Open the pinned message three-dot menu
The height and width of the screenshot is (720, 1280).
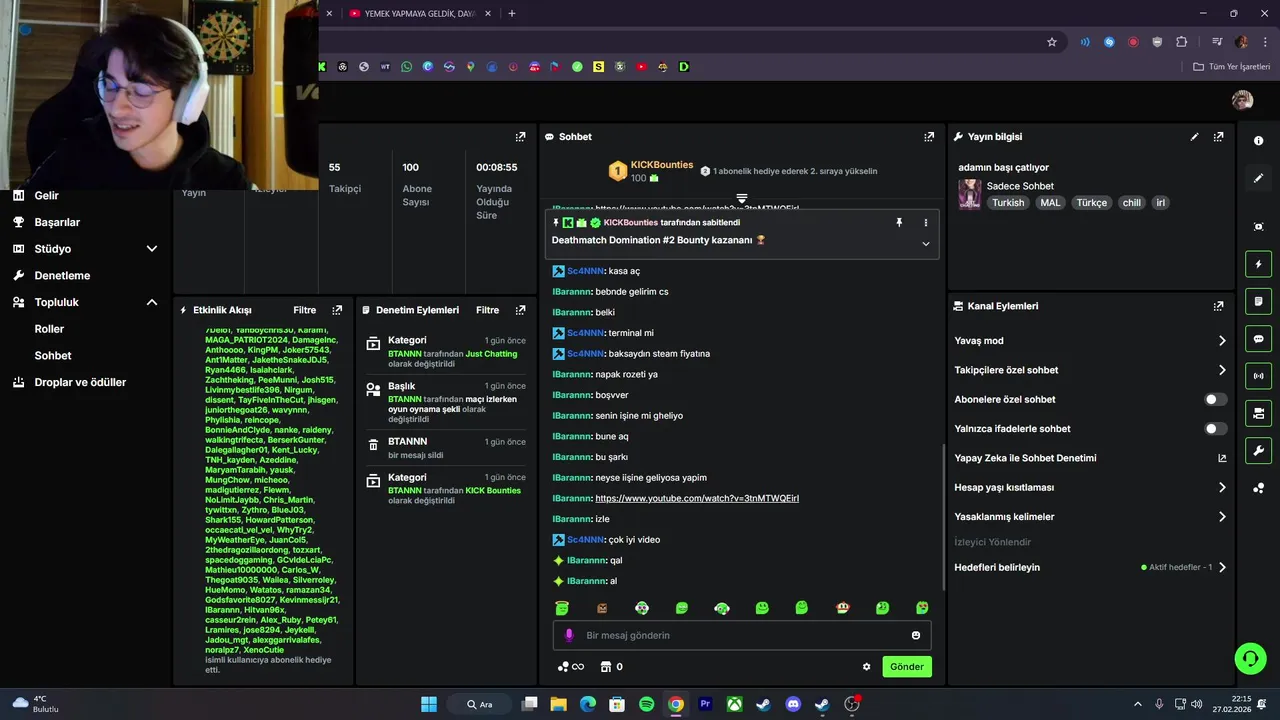[925, 223]
